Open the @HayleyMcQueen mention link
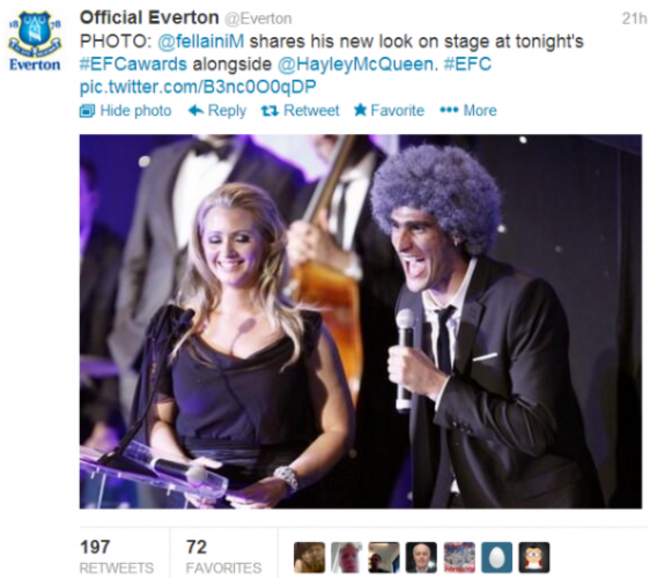Viewport: 650px width, 578px height. click(355, 64)
